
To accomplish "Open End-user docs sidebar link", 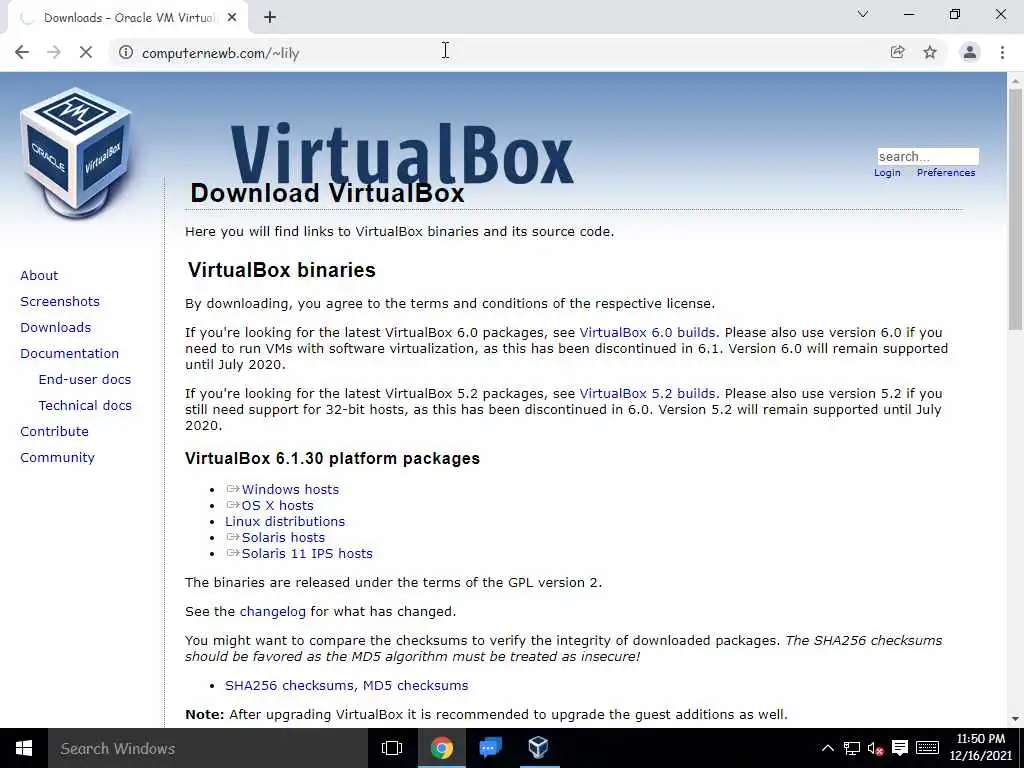I will pyautogui.click(x=85, y=379).
